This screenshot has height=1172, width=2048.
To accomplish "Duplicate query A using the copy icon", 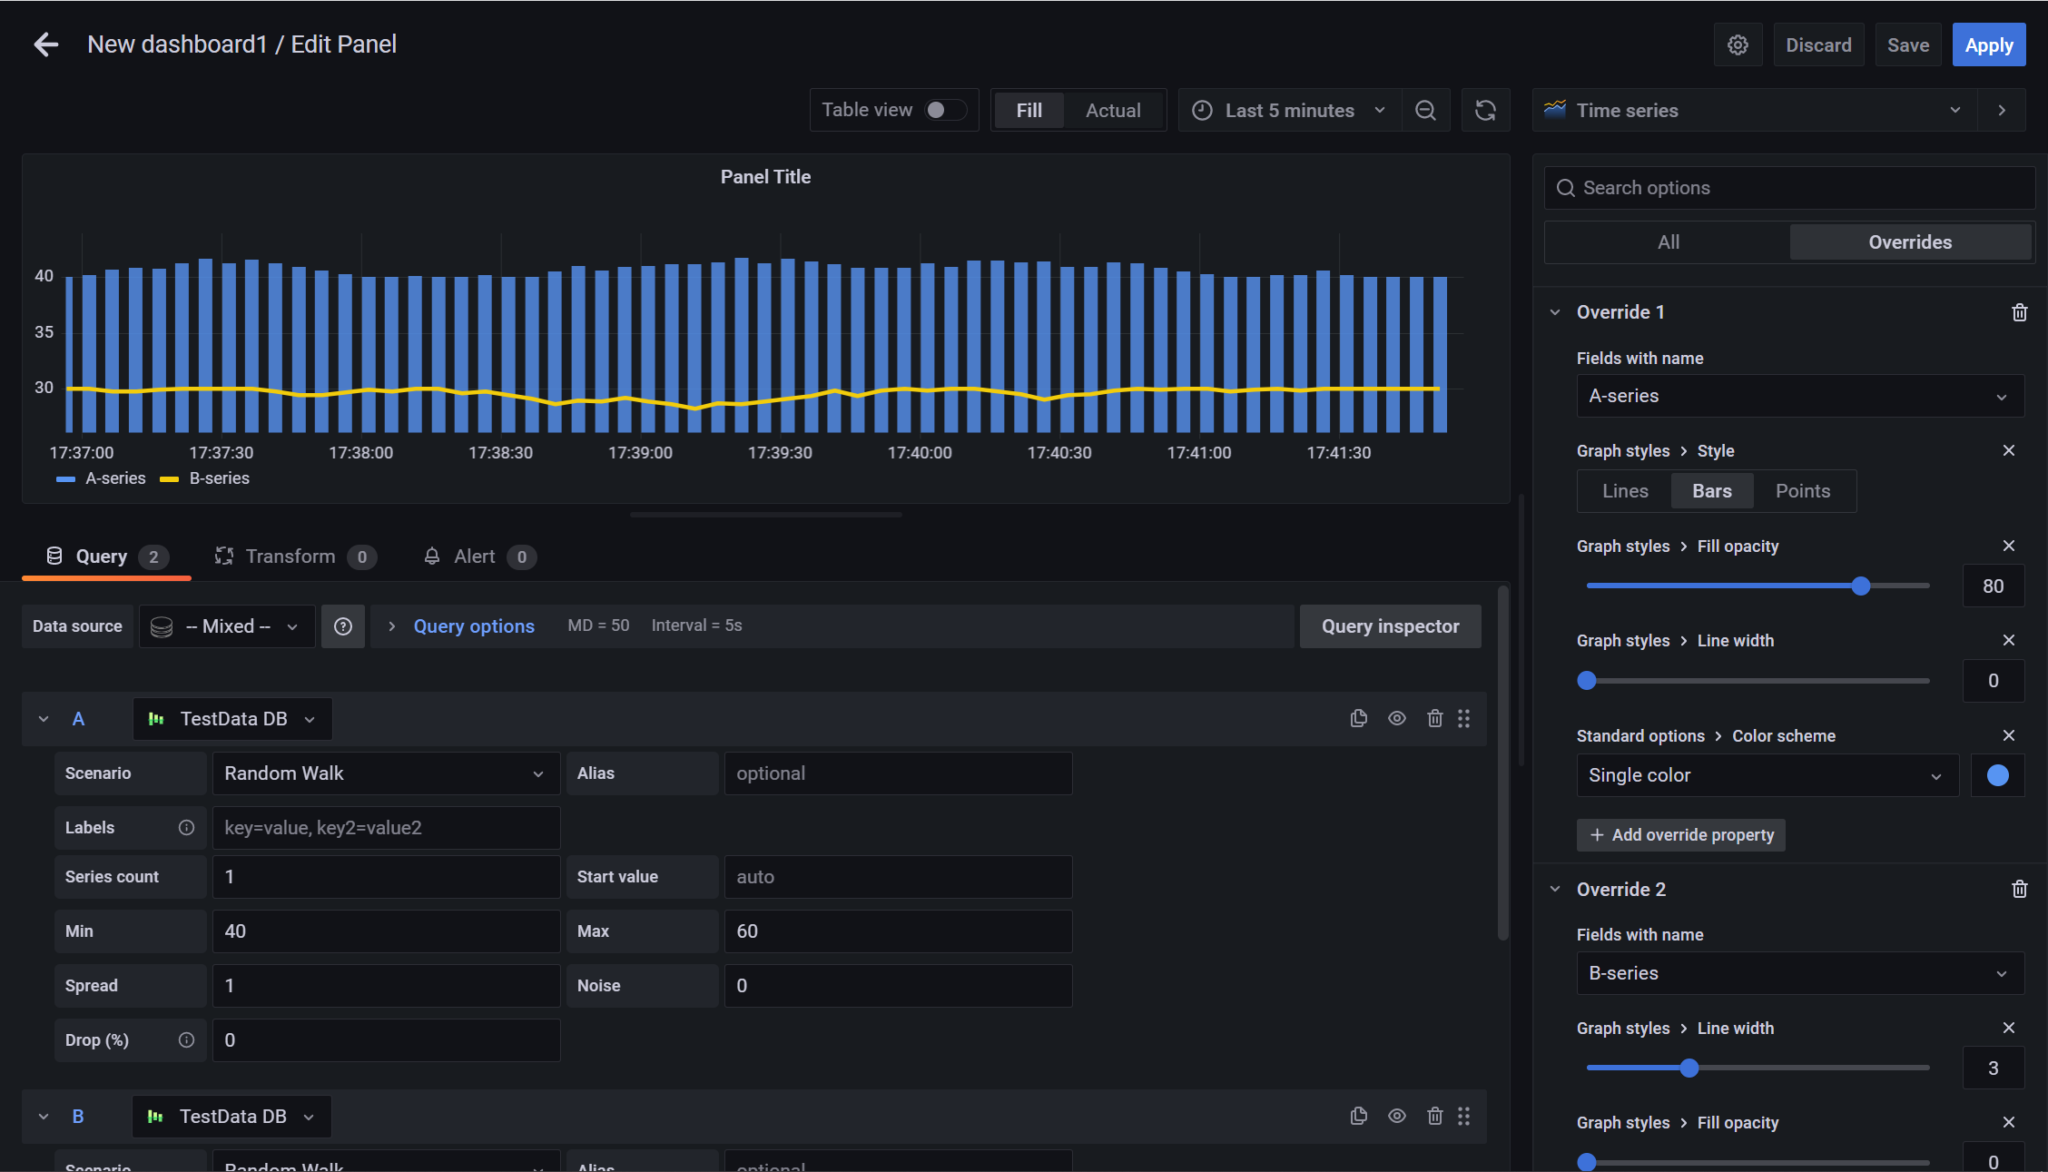I will [1358, 718].
